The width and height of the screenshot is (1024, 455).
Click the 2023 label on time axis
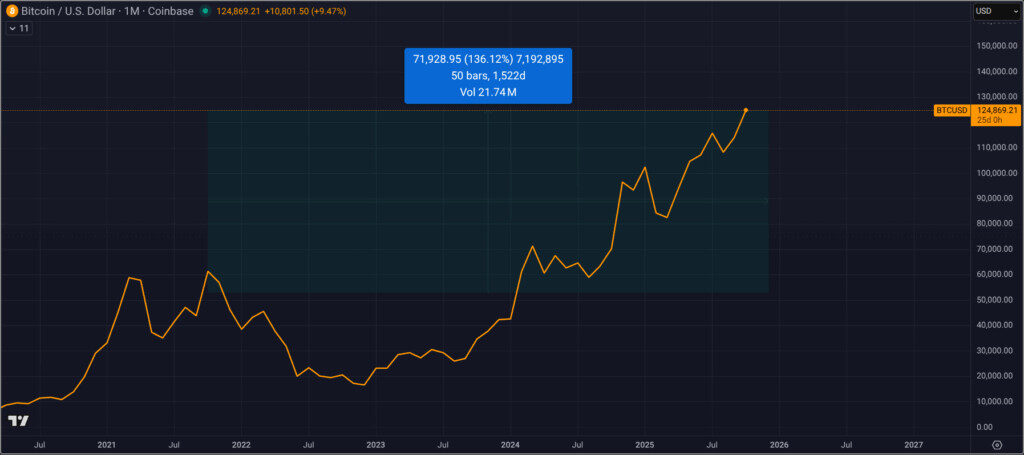[375, 443]
